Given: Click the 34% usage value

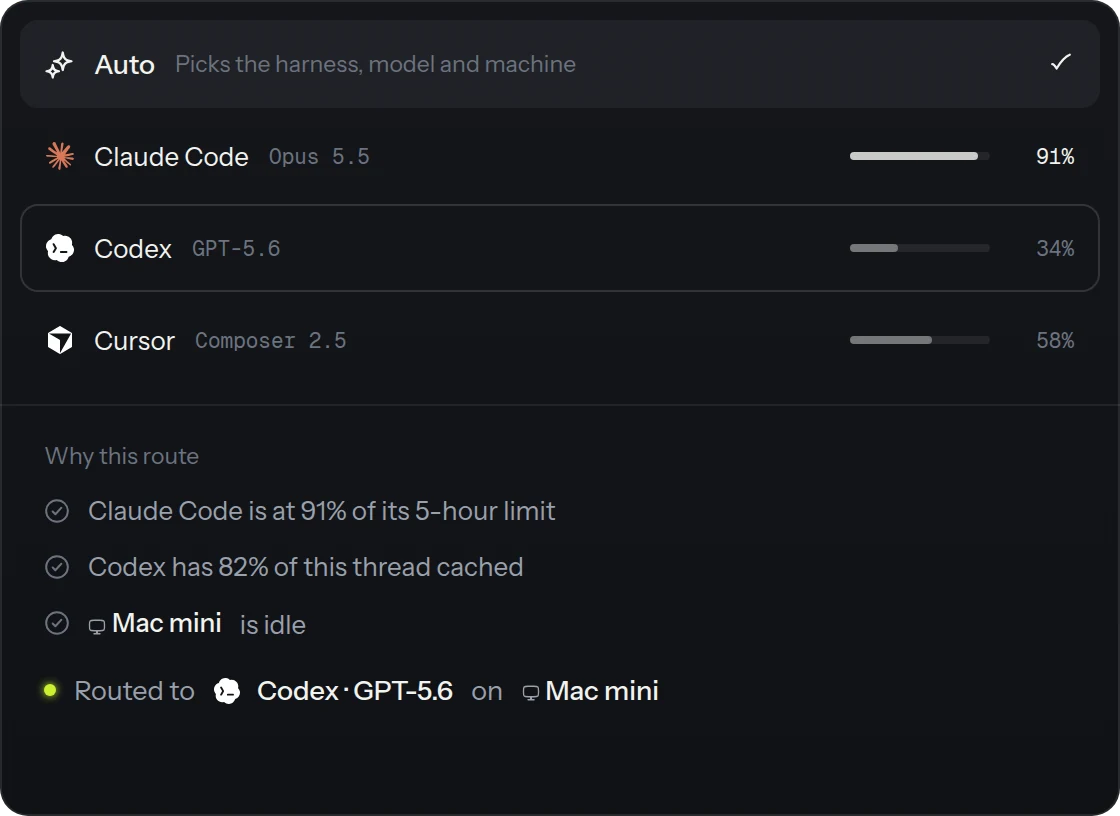Looking at the screenshot, I should 1055,249.
